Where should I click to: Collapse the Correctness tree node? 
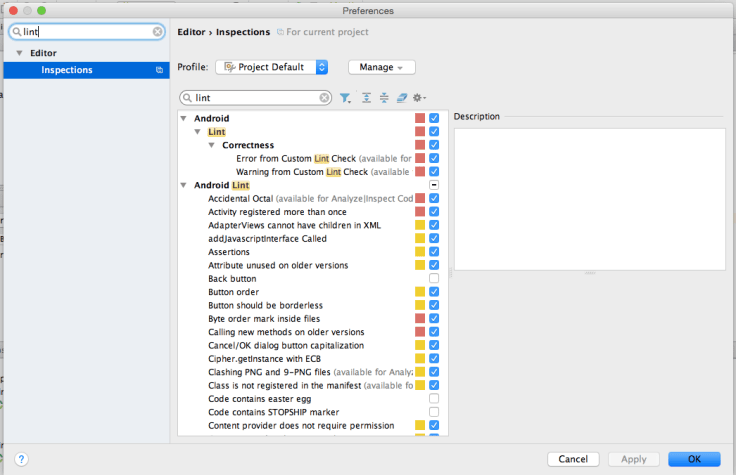point(212,145)
